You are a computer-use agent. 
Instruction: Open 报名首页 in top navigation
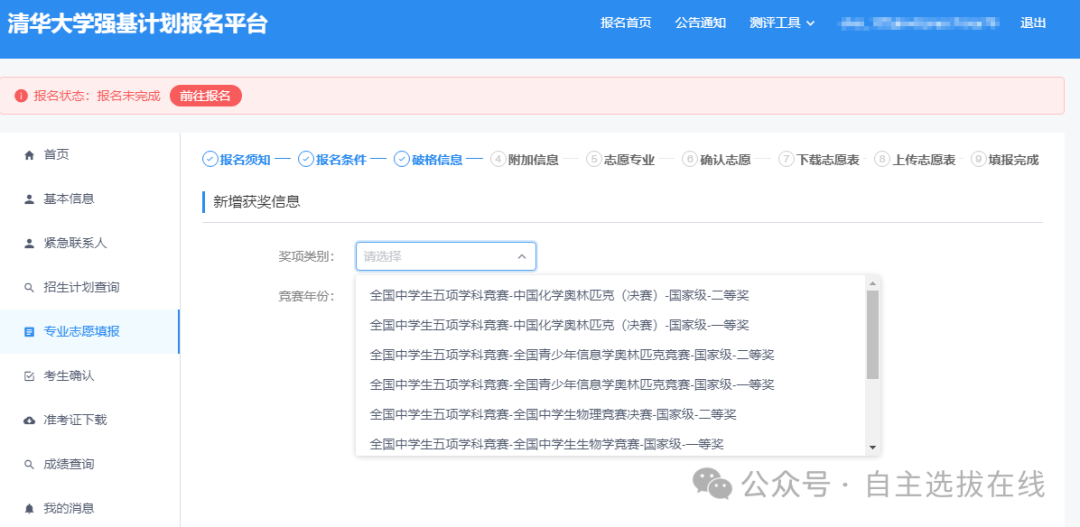pyautogui.click(x=625, y=23)
